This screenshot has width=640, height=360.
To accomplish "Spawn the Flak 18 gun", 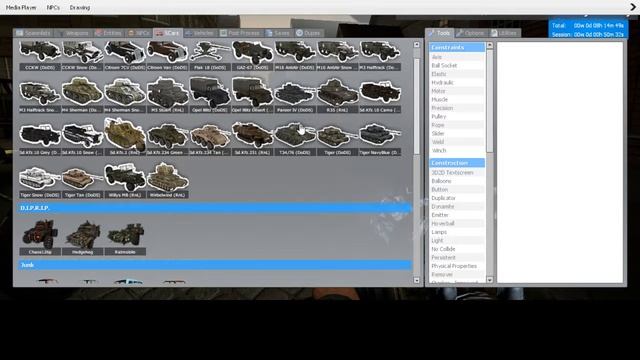I will [210, 56].
